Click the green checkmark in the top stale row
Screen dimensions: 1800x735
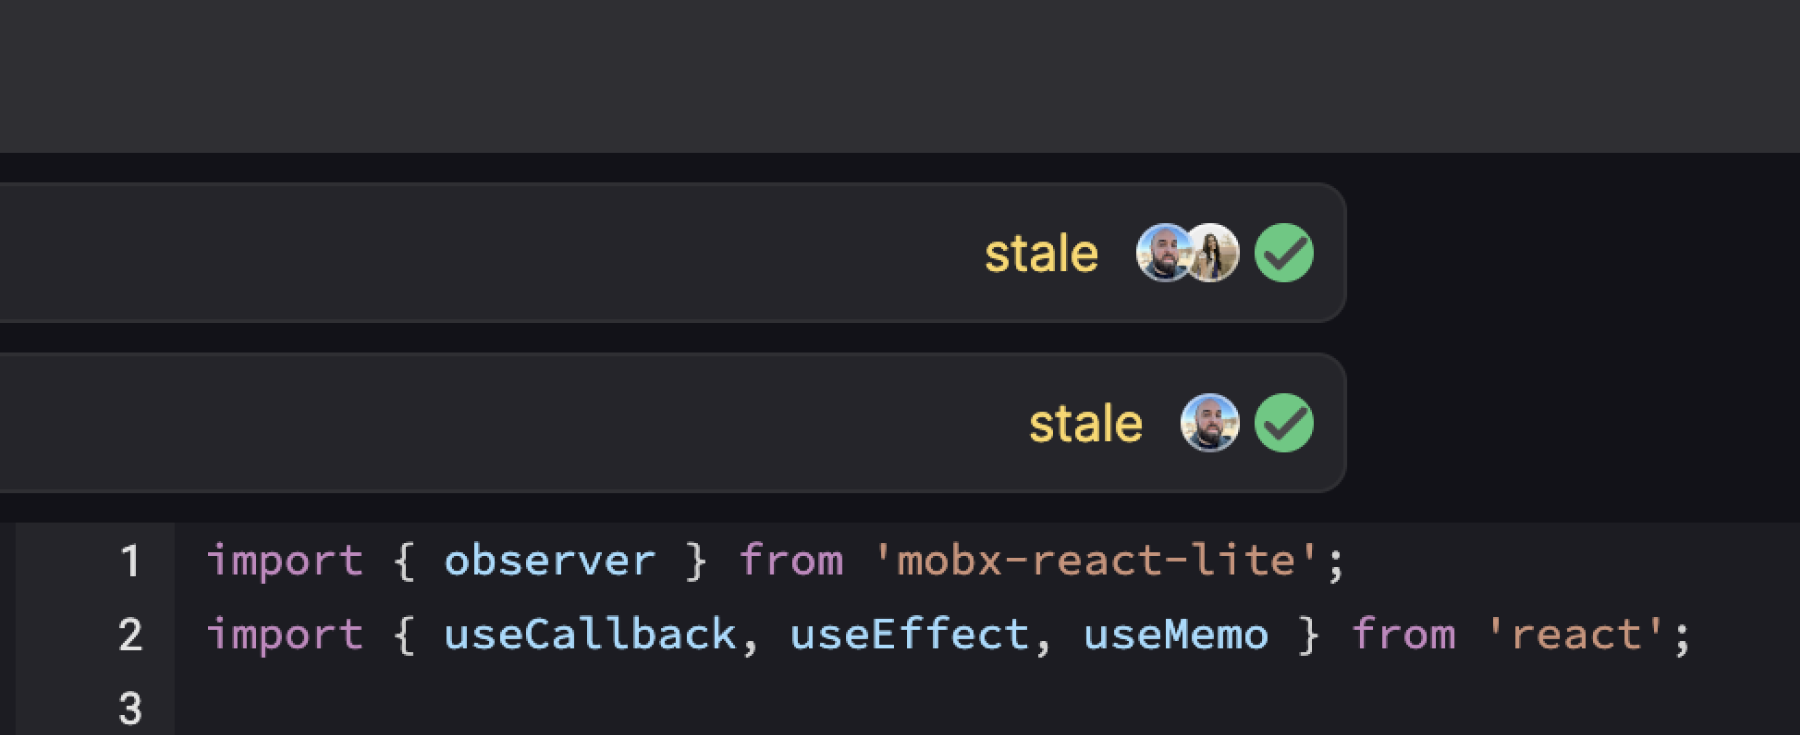[1284, 253]
